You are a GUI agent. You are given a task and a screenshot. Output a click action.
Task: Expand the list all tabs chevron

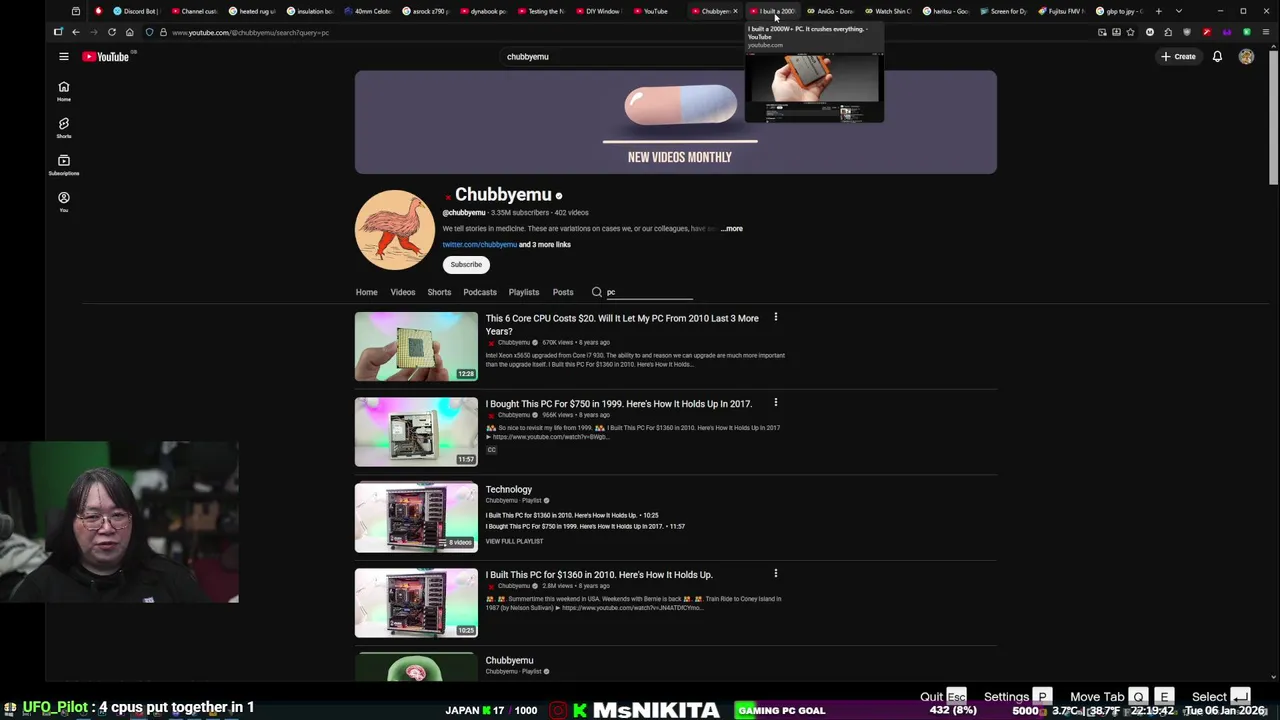1179,11
